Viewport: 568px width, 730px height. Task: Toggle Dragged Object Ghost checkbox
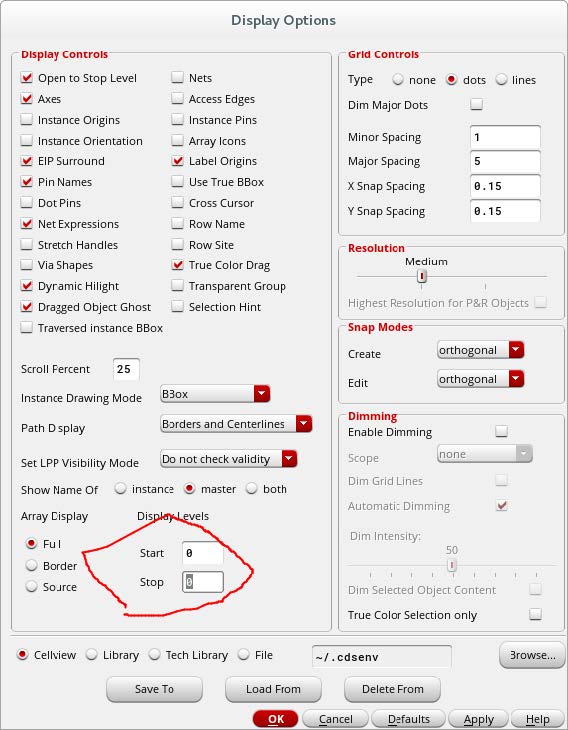click(x=27, y=306)
